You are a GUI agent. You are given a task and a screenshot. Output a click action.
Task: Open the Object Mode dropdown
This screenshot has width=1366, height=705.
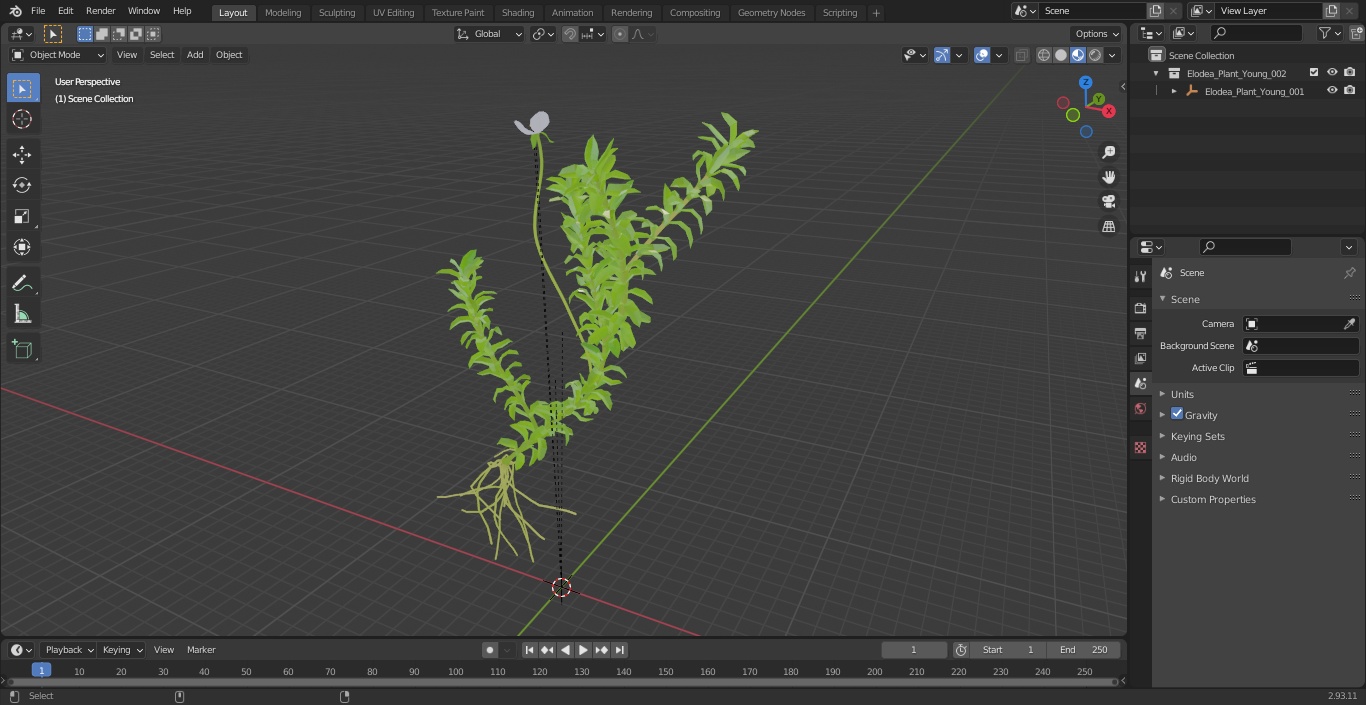(x=58, y=55)
